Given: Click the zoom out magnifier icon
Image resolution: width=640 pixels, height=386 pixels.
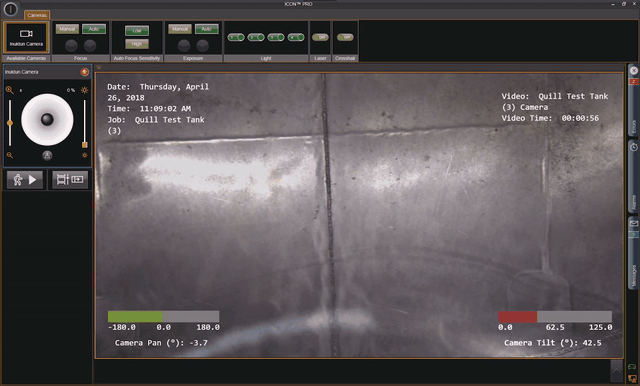Looking at the screenshot, I should pos(10,155).
